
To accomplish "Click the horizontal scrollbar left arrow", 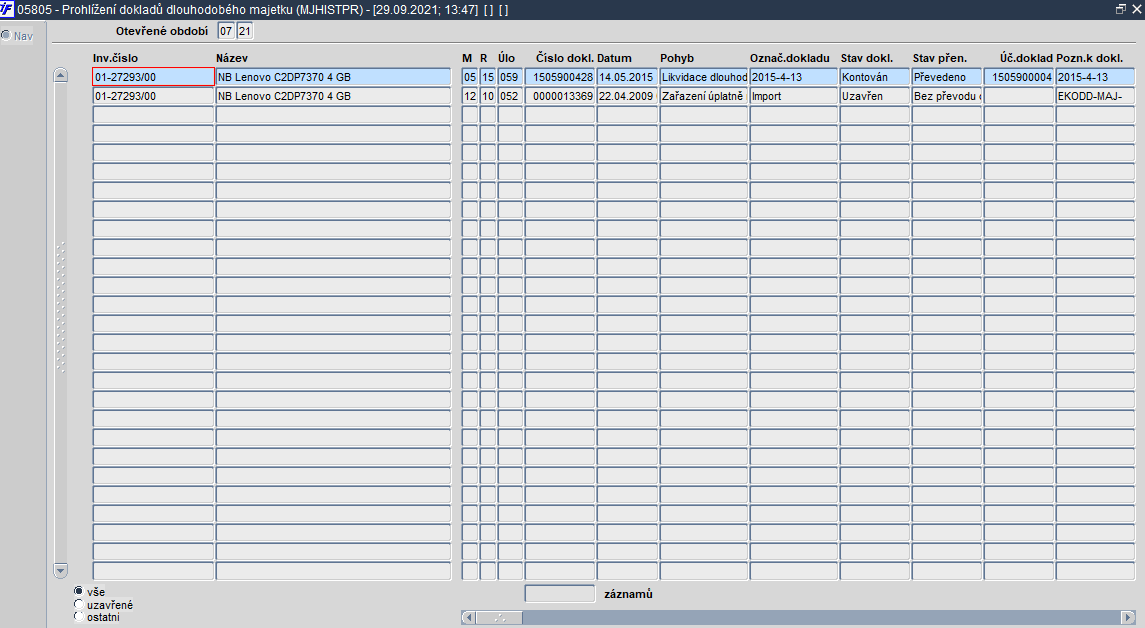I will point(468,618).
